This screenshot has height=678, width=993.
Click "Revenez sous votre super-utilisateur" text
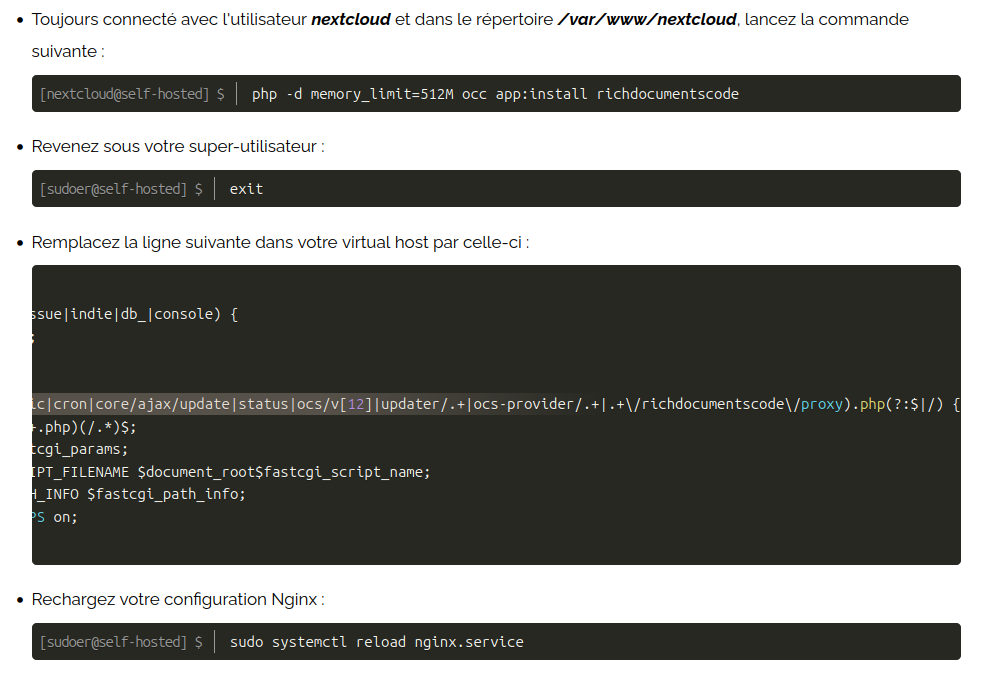tap(177, 147)
